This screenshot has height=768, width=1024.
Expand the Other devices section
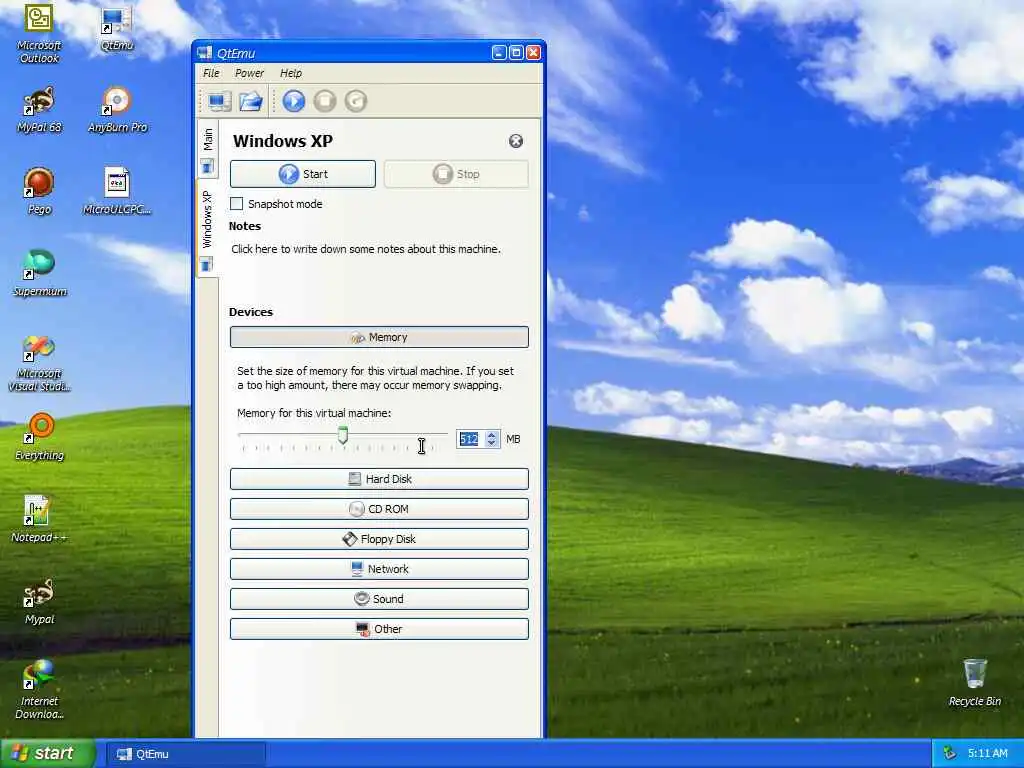pyautogui.click(x=379, y=629)
